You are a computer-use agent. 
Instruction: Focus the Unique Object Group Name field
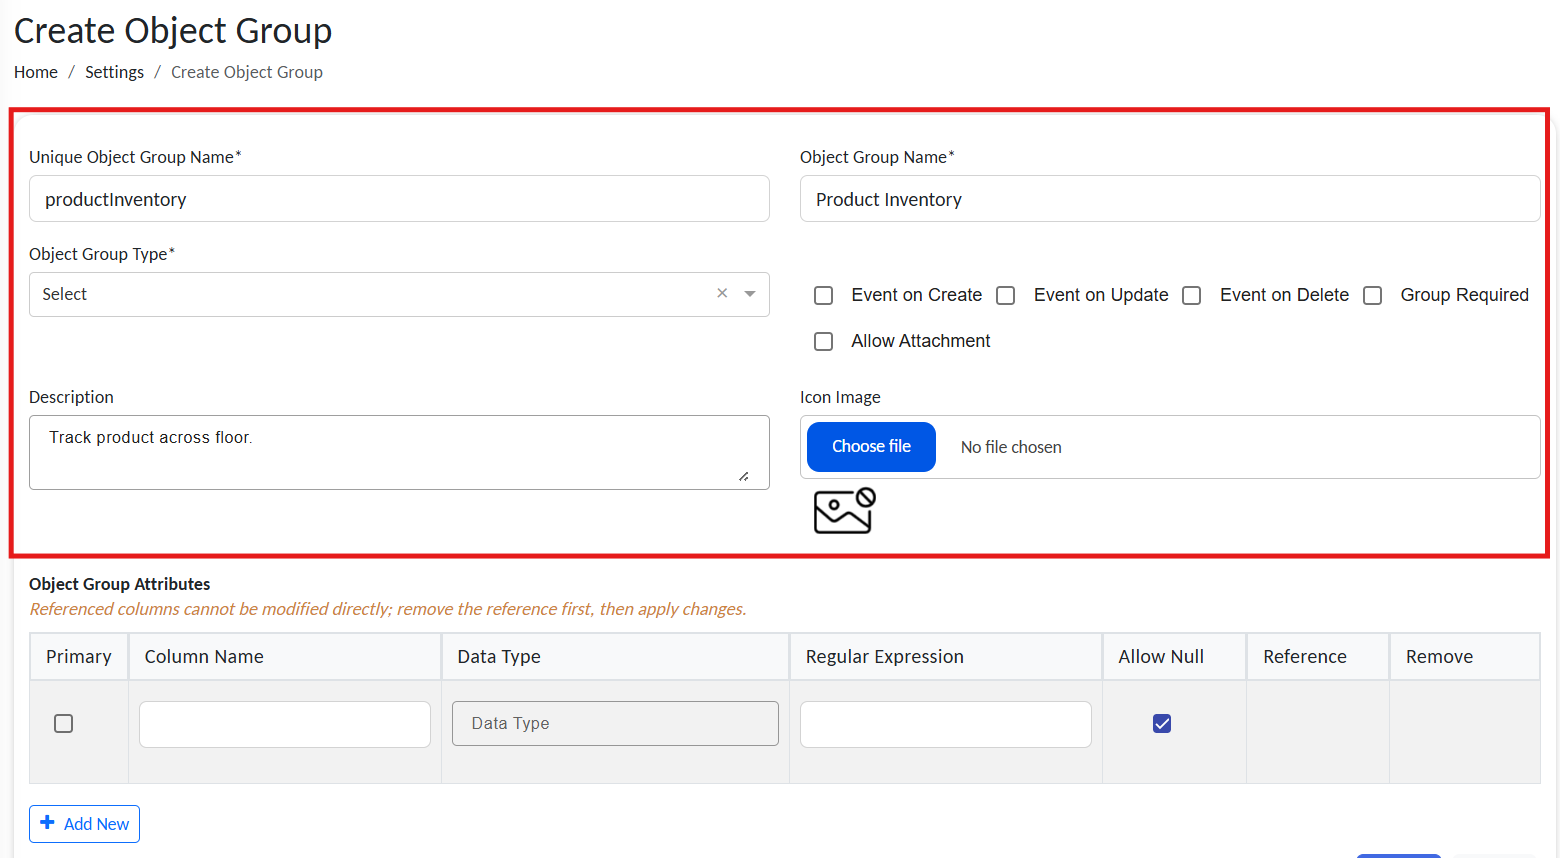point(399,199)
